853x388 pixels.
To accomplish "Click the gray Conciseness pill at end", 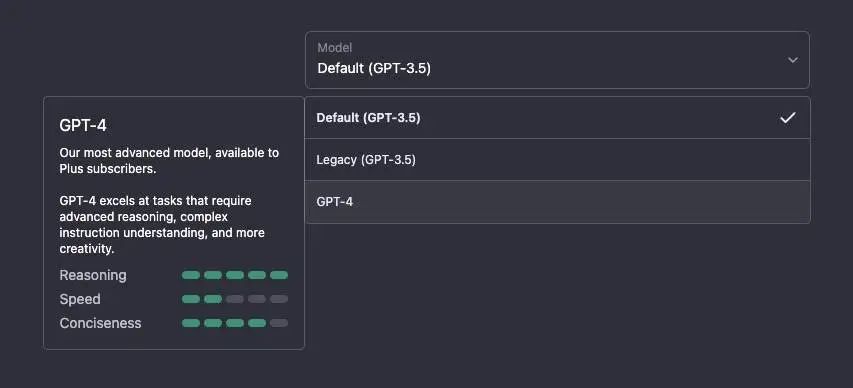I will click(x=279, y=323).
